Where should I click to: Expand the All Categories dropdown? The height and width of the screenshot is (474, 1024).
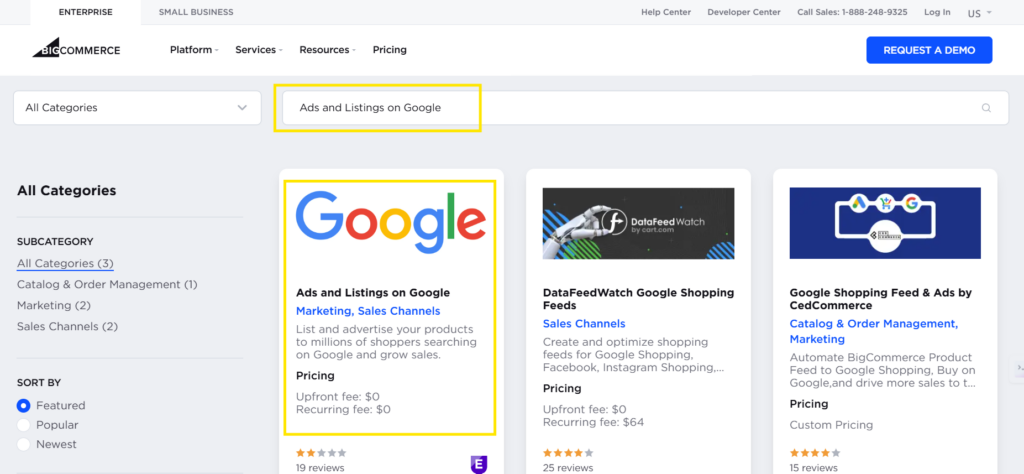point(137,108)
